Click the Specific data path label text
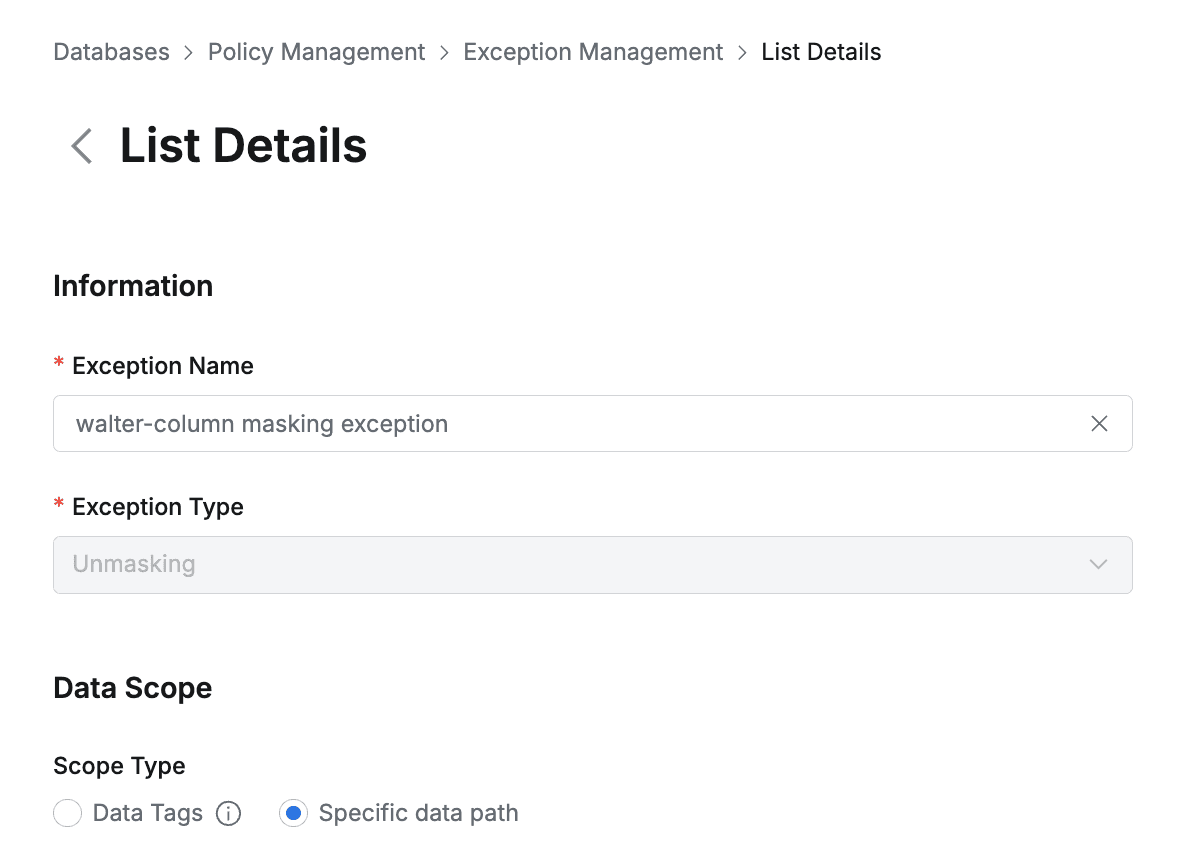Image resolution: width=1178 pixels, height=850 pixels. (x=418, y=814)
